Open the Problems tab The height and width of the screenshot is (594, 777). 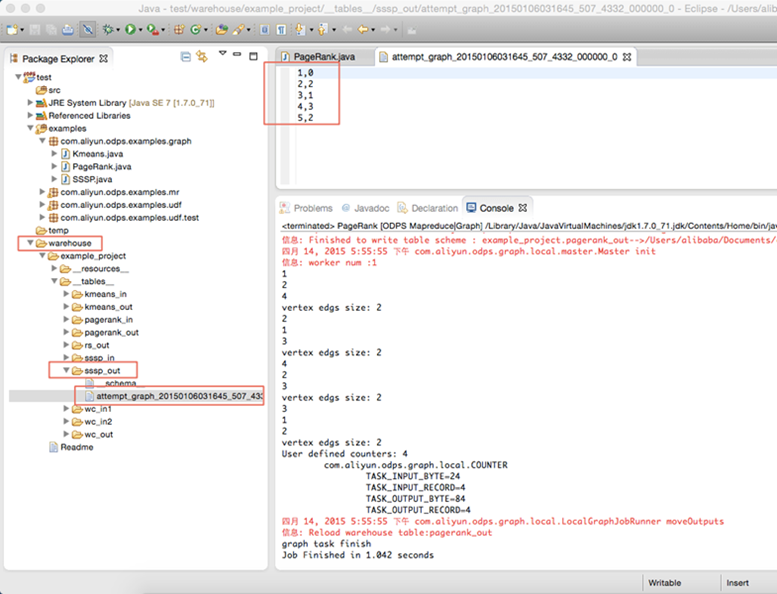[306, 208]
